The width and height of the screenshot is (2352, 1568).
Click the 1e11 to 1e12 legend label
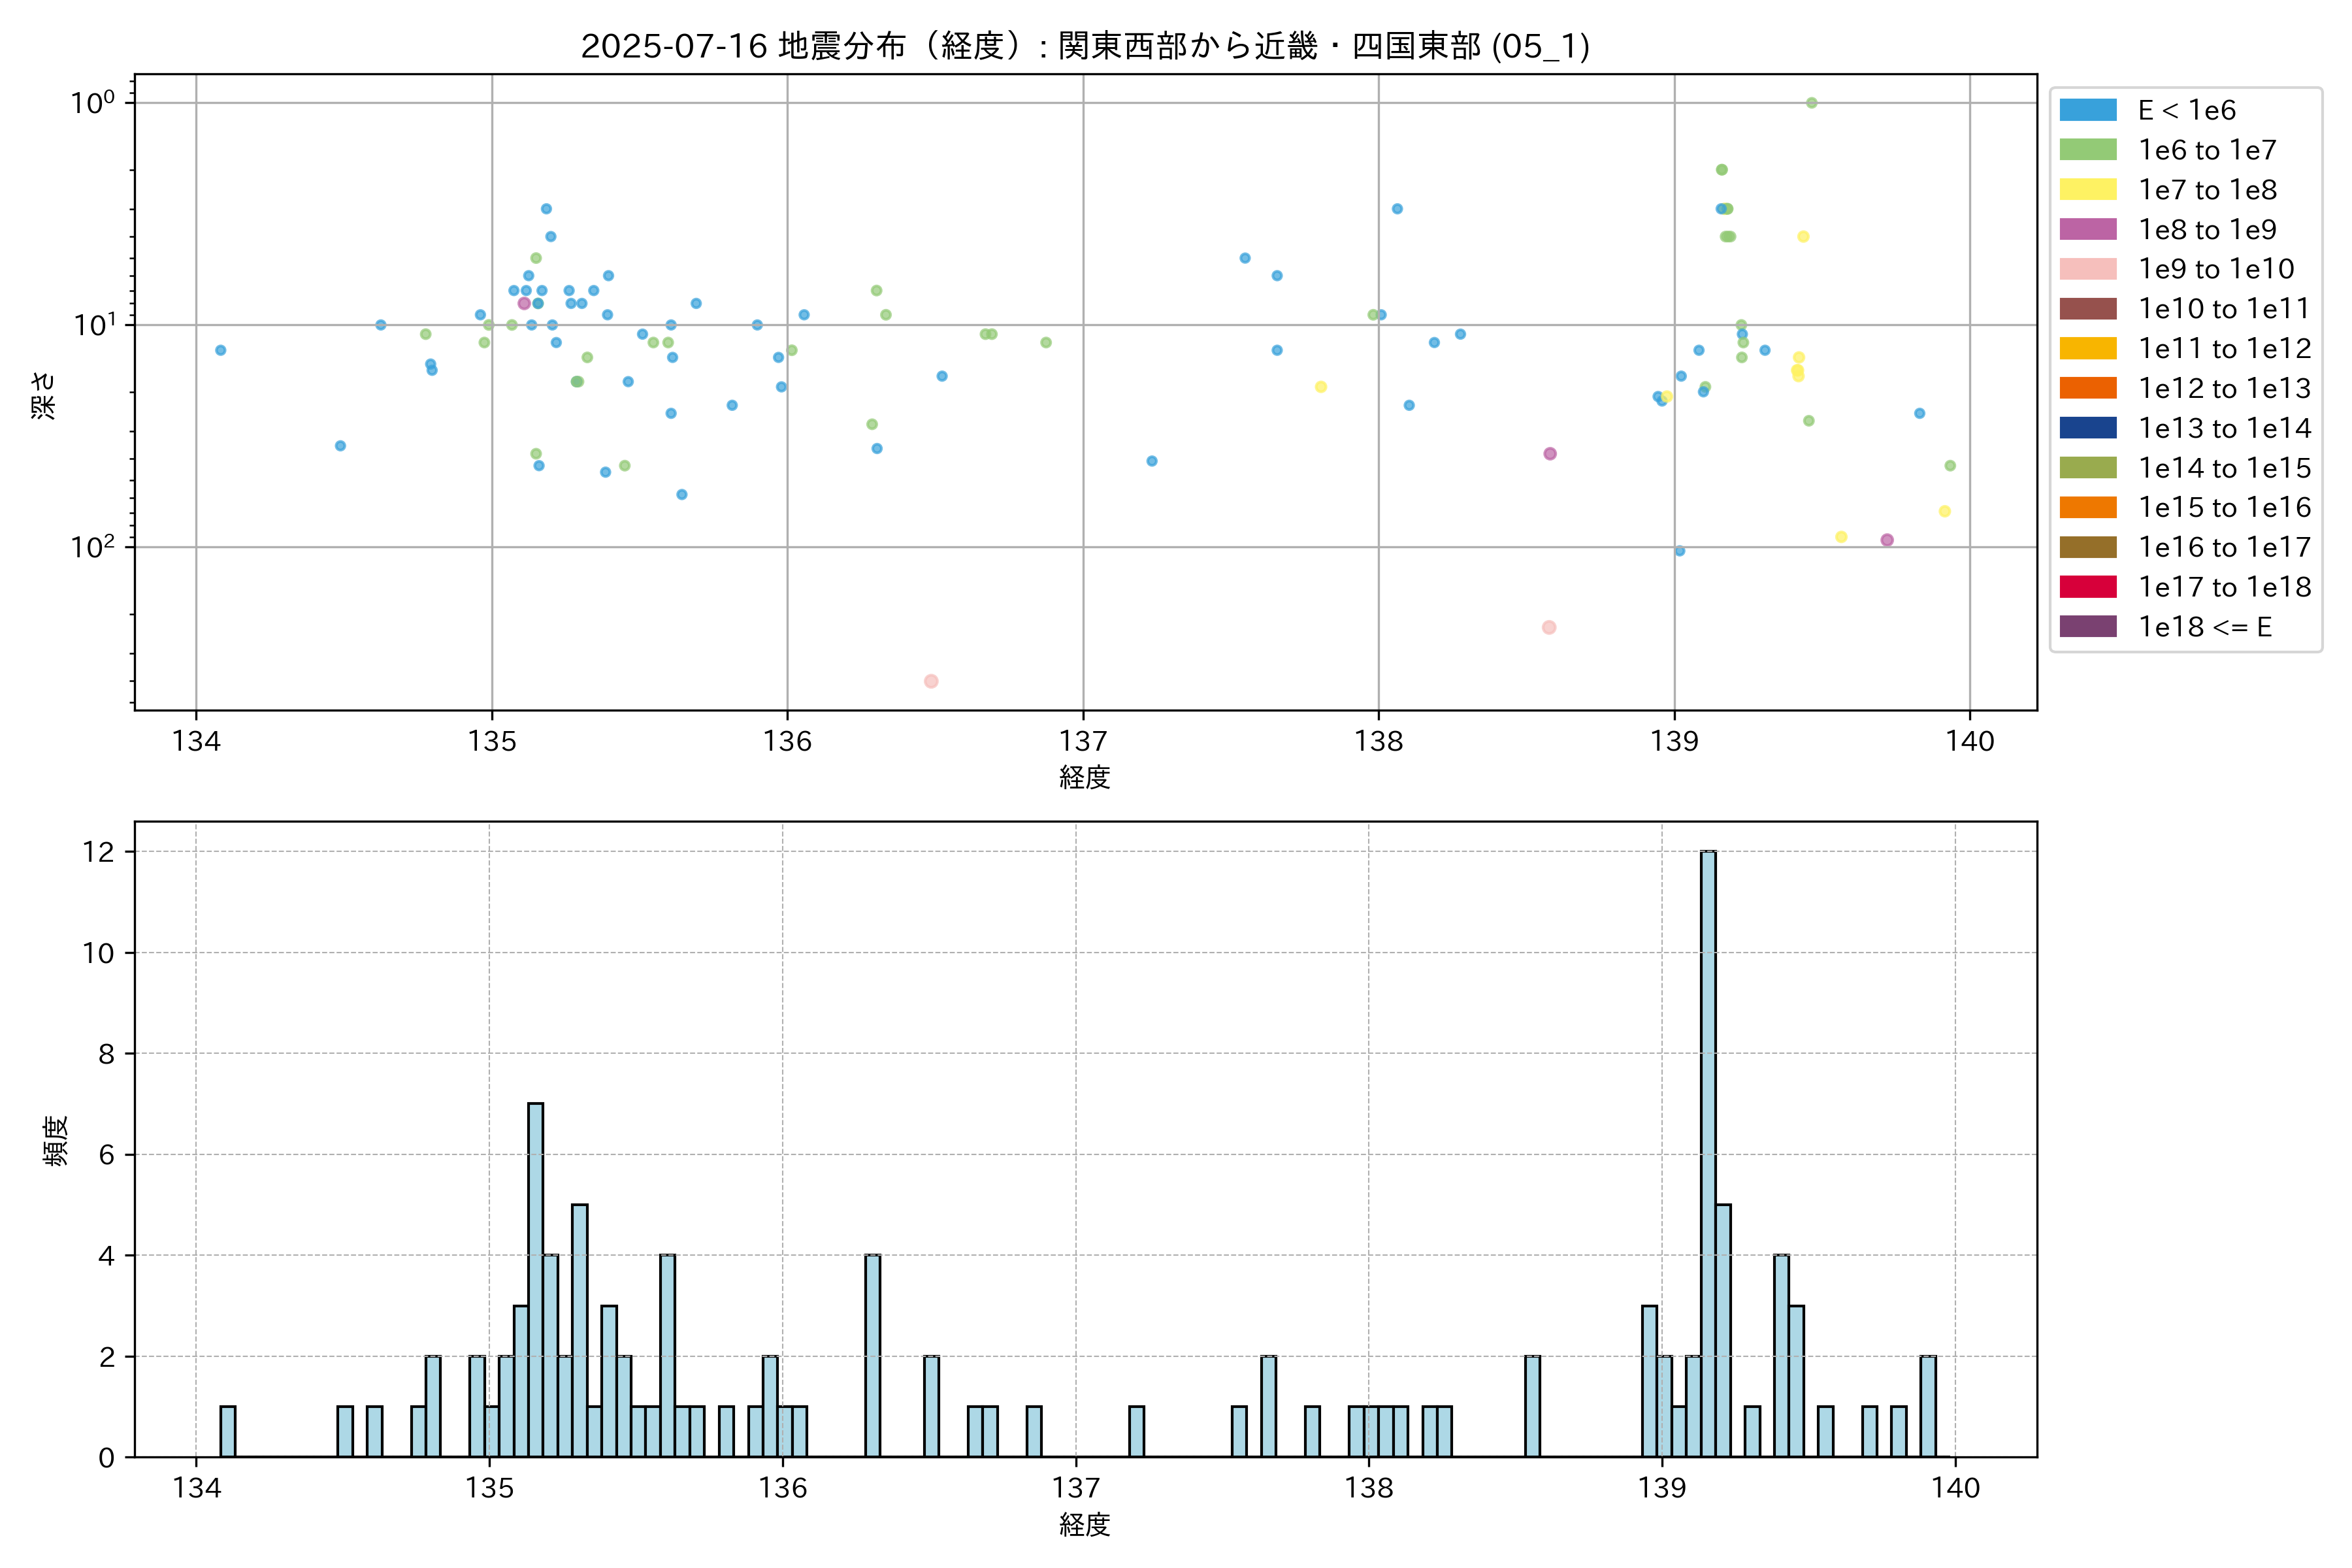(x=2224, y=349)
